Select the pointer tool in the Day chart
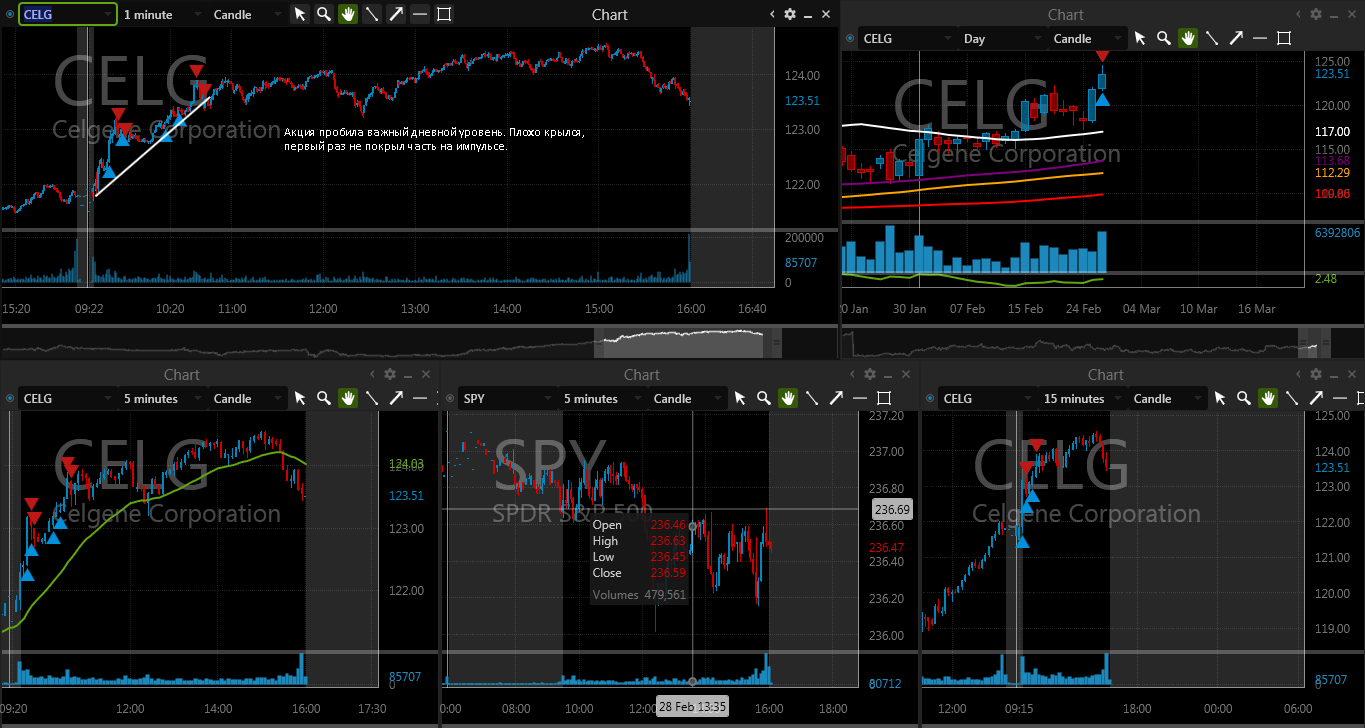The image size is (1365, 728). pos(1140,38)
